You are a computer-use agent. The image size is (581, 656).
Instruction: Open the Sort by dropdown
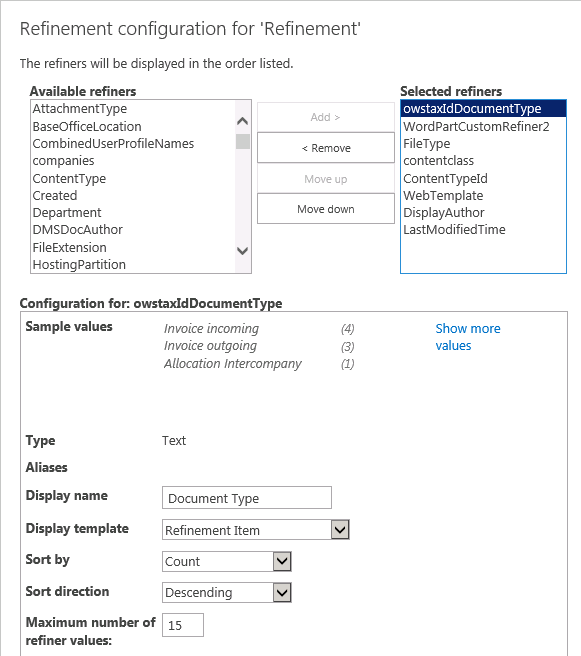227,561
